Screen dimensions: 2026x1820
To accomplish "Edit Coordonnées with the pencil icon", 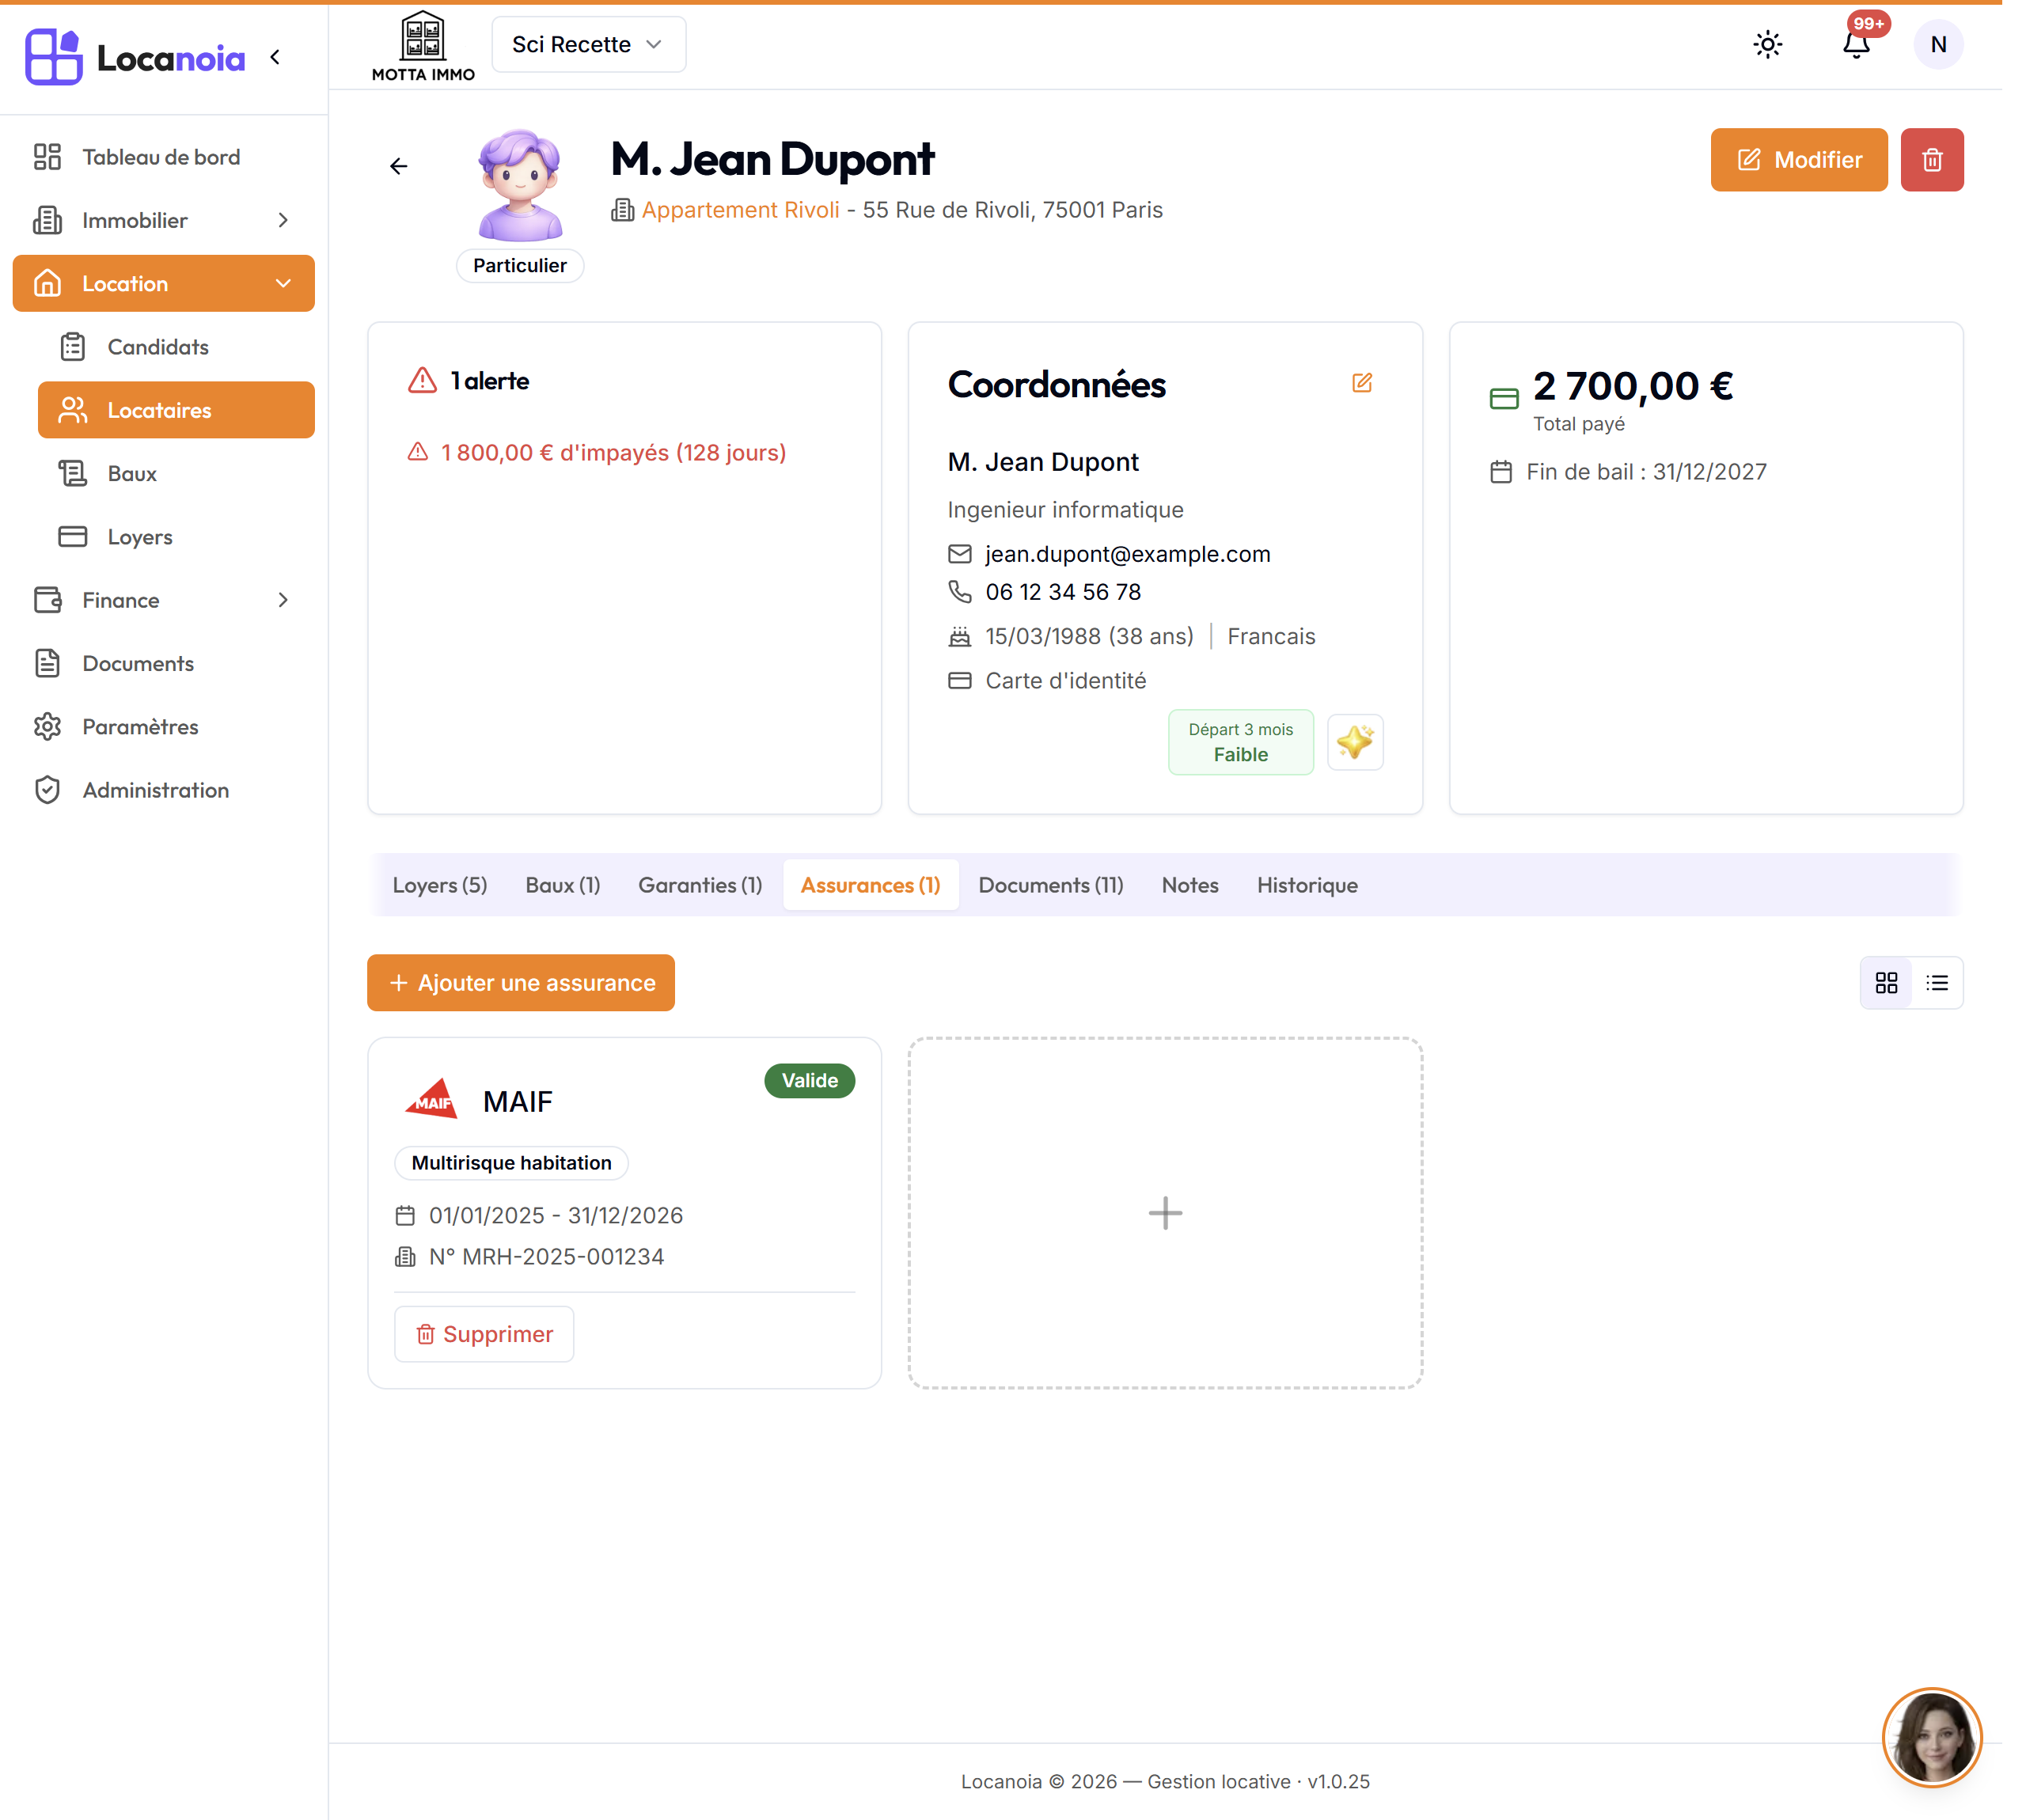I will 1361,383.
